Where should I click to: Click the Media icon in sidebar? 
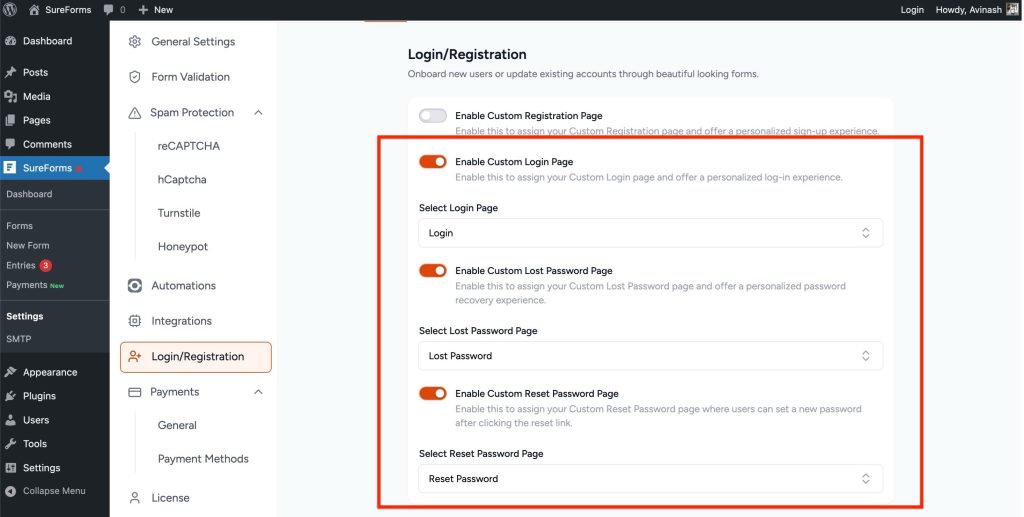(x=10, y=96)
